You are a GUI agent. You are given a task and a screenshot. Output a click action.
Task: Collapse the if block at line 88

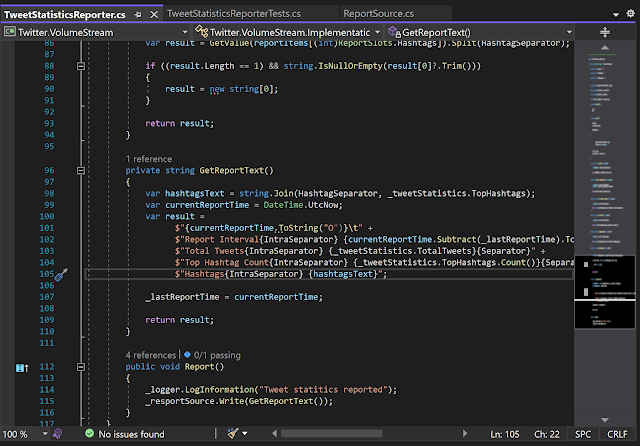click(81, 66)
